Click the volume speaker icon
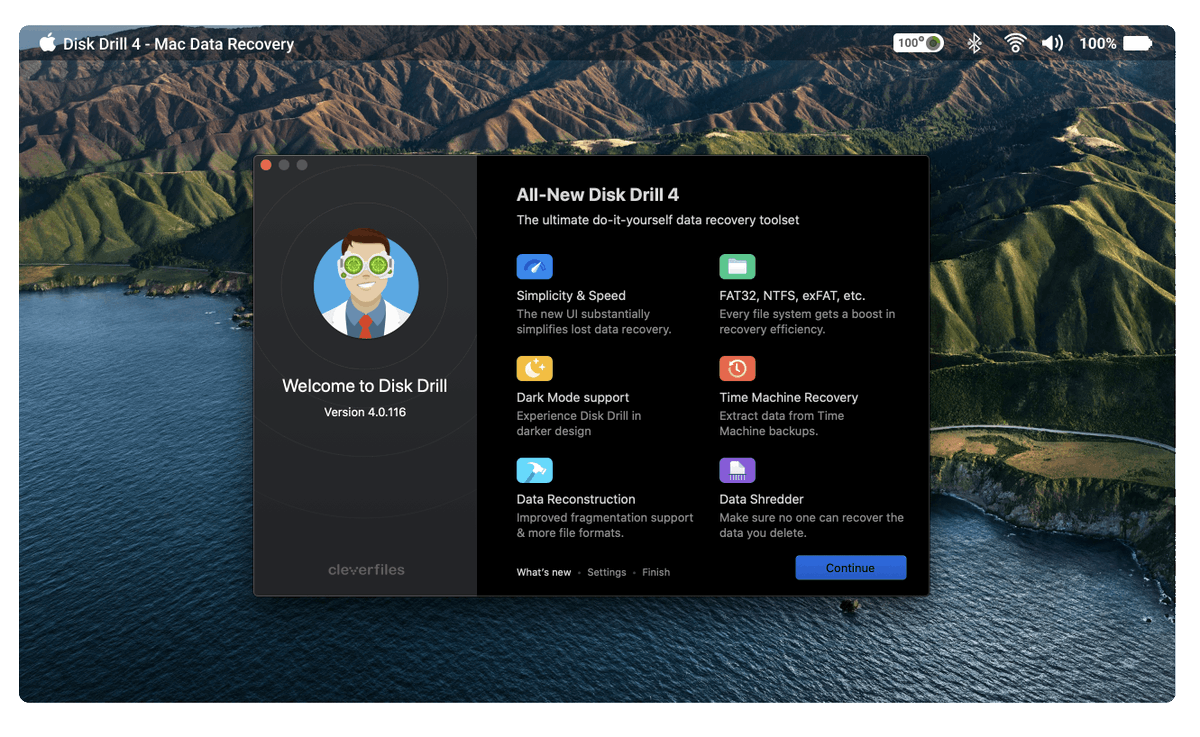Screen dimensions: 1200x737 1051,43
